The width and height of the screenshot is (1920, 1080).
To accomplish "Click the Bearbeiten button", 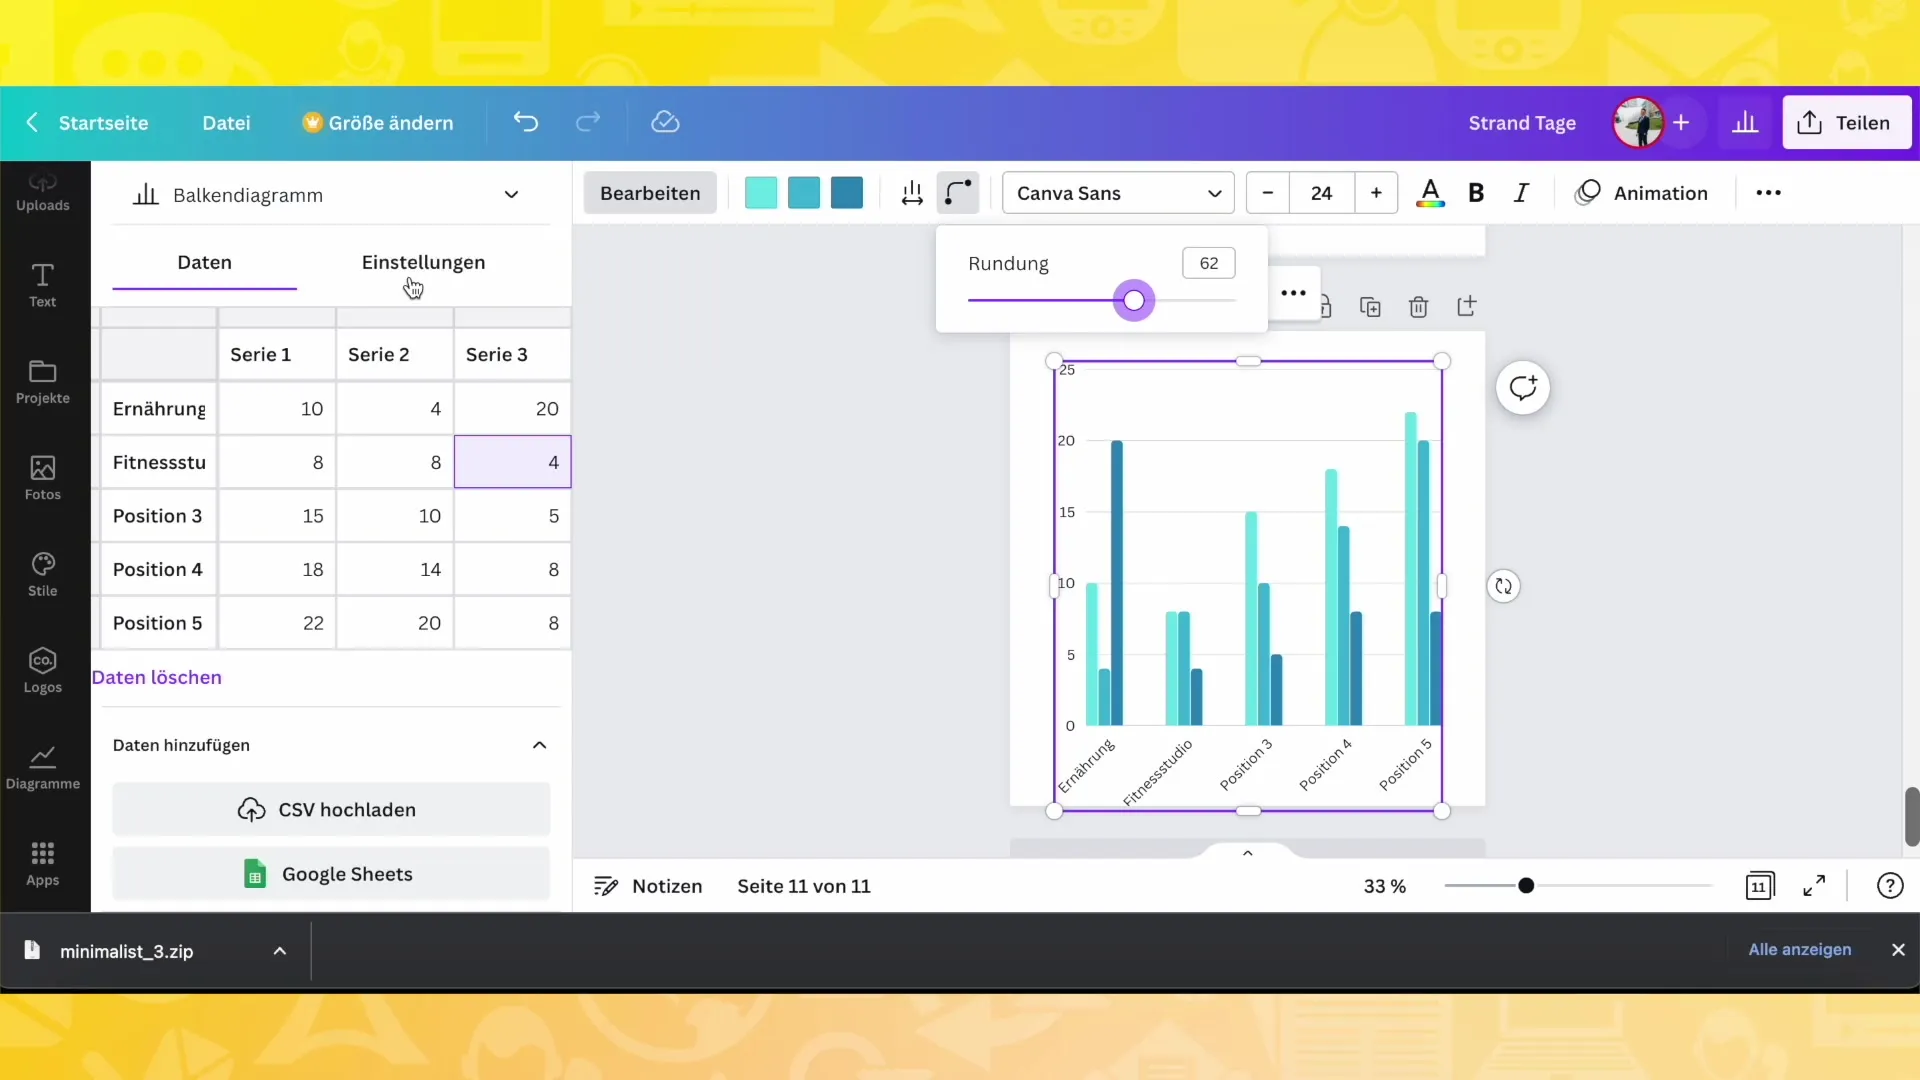I will (x=650, y=193).
